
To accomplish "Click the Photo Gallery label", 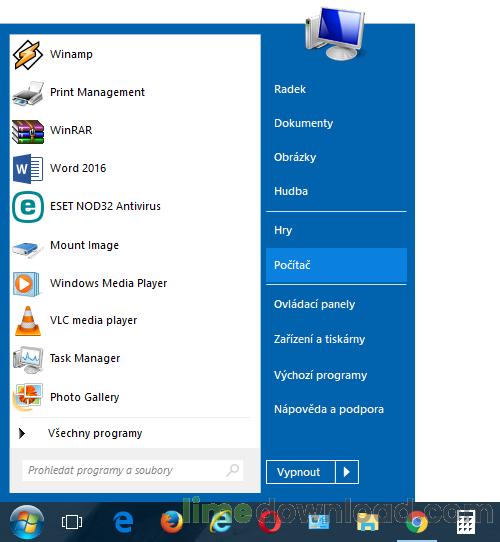I will 84,397.
